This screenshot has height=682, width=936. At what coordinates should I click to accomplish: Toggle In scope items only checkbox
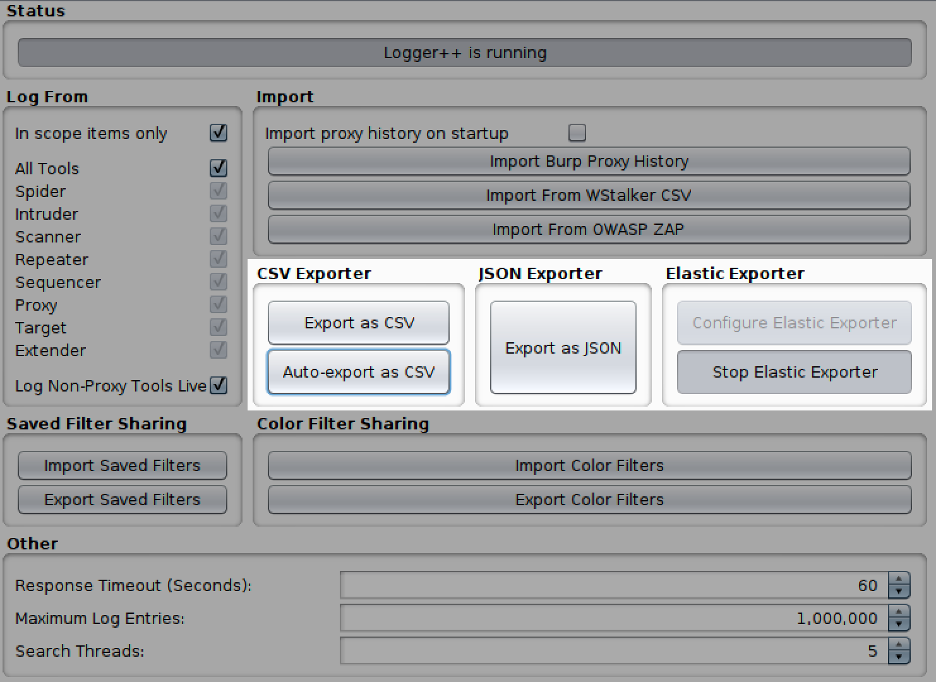point(218,133)
